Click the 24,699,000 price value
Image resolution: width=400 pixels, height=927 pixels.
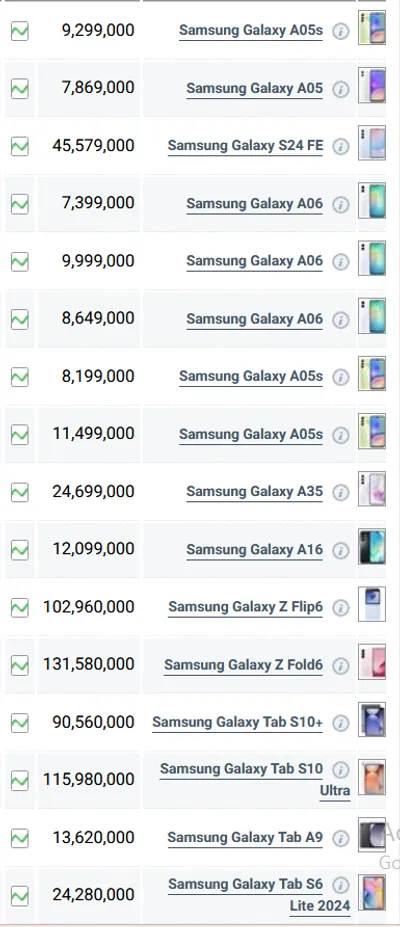click(x=93, y=491)
